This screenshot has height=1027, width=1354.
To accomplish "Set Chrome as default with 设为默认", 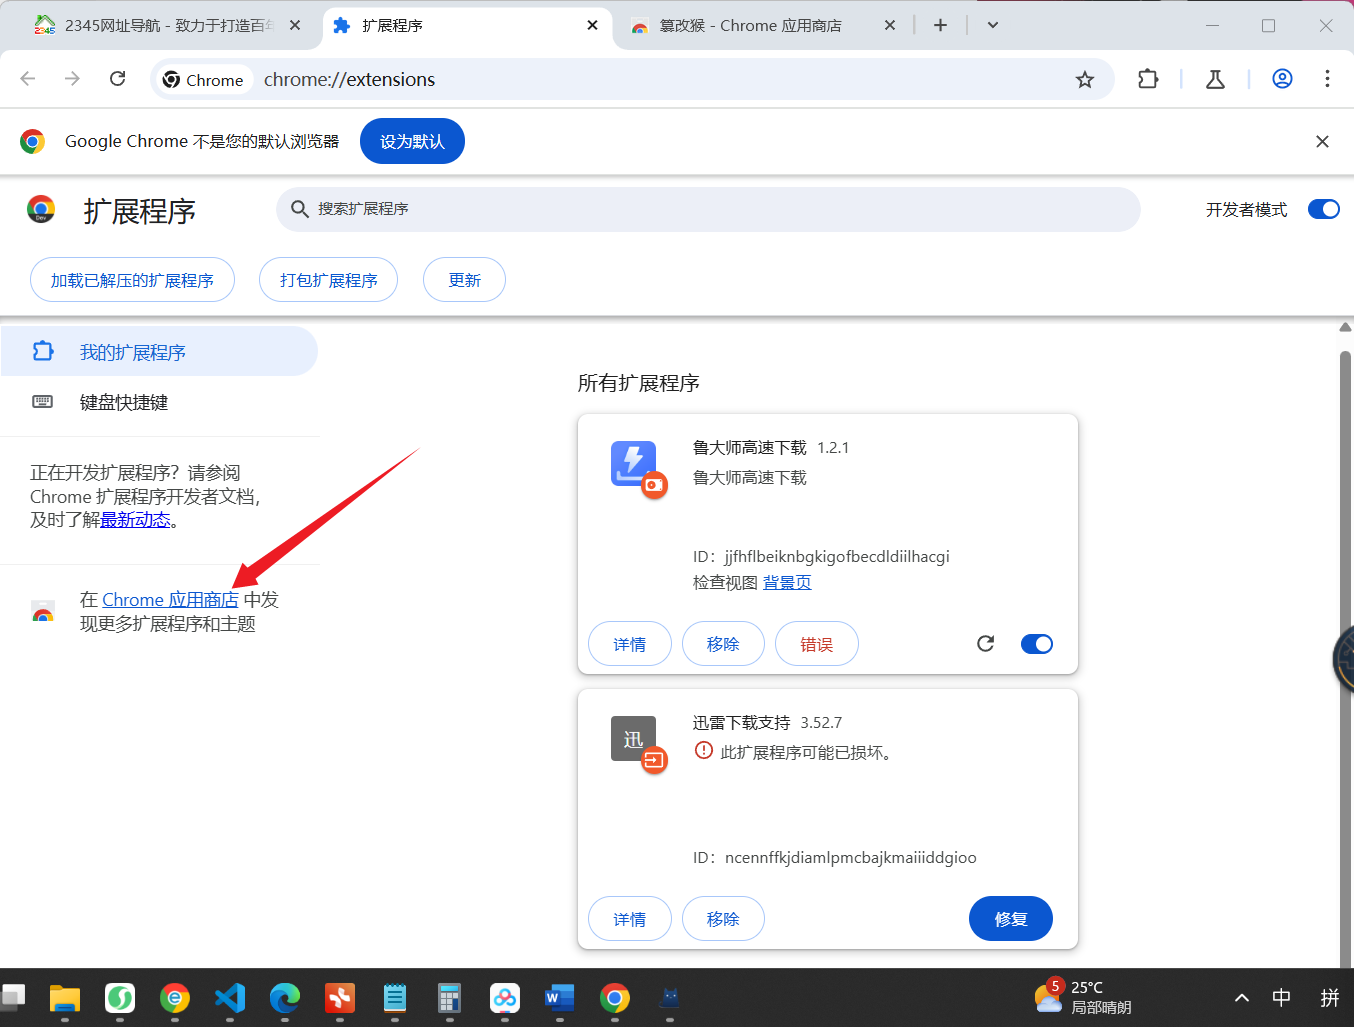I will click(412, 142).
